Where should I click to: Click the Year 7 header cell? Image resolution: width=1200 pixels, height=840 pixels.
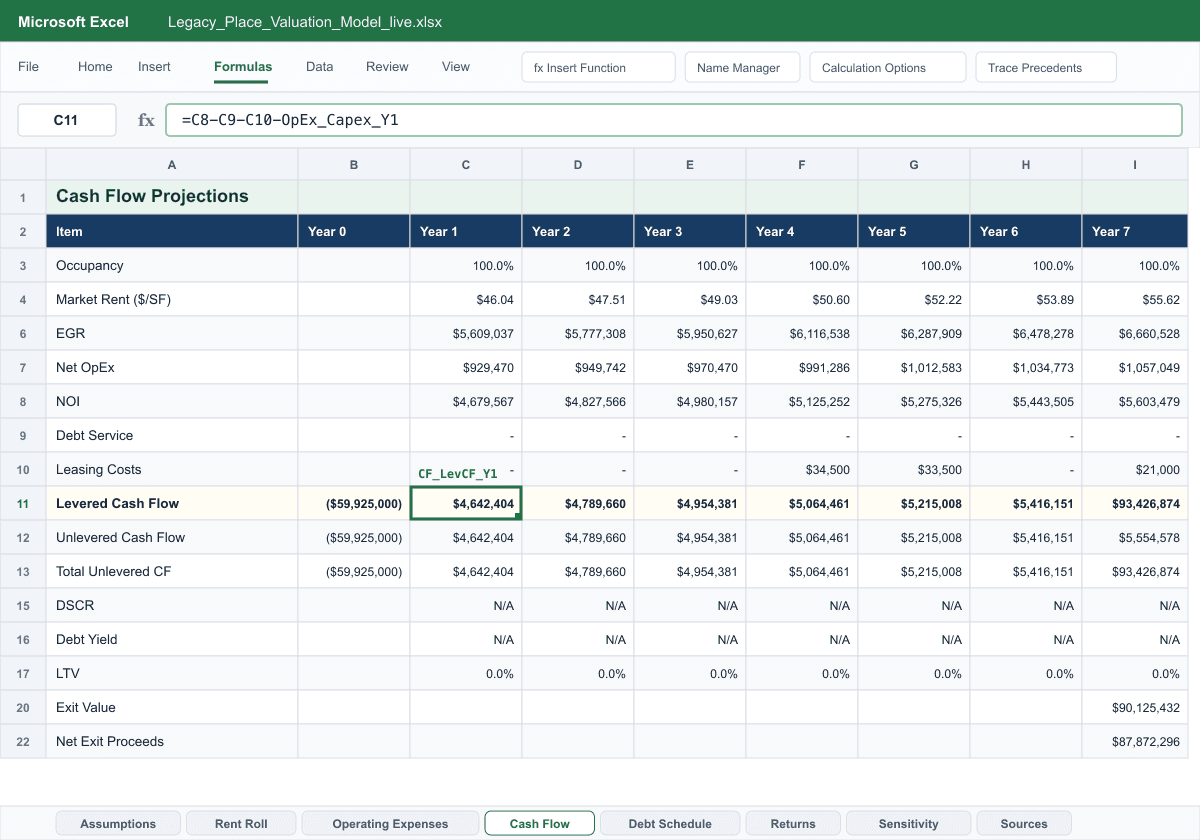pos(1134,231)
